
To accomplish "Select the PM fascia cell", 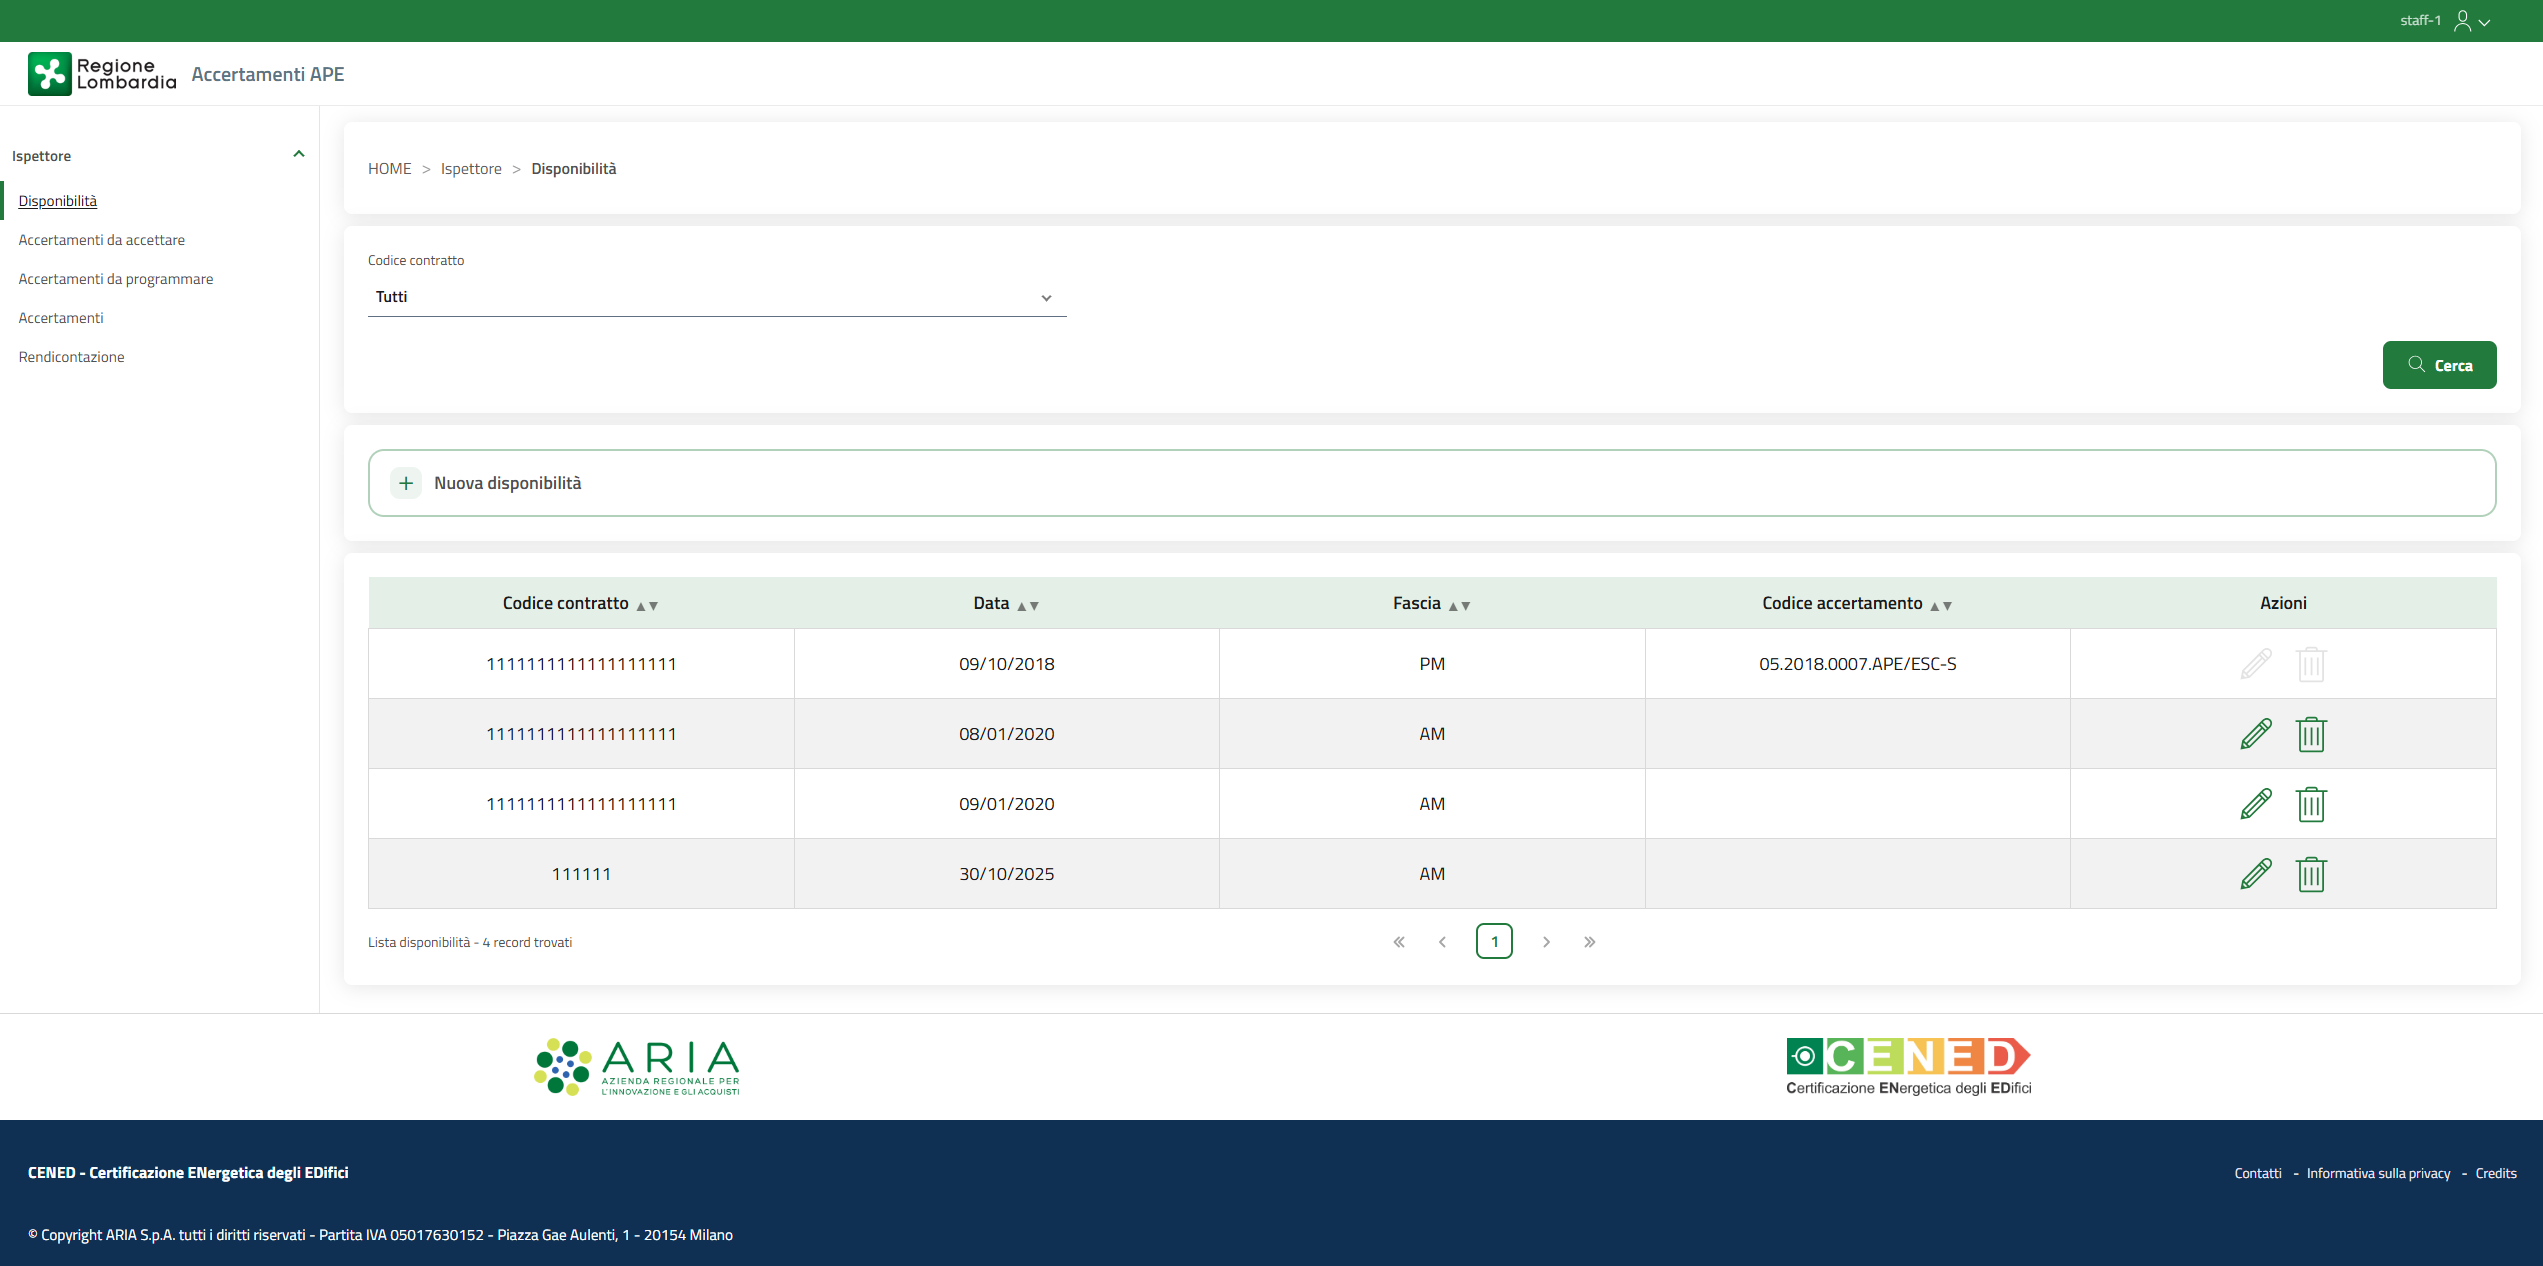I will (x=1432, y=664).
